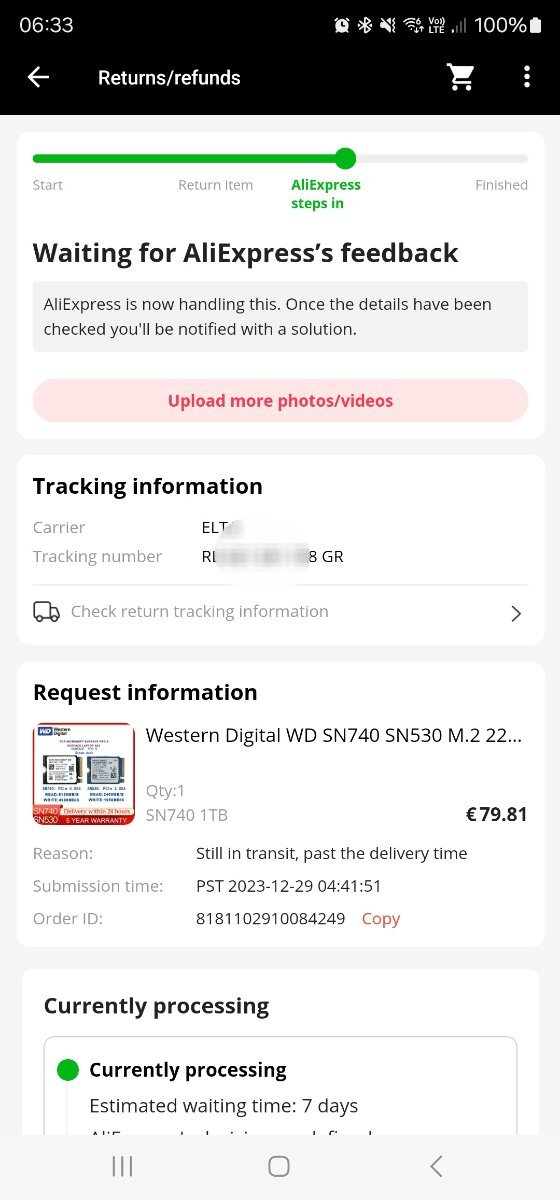Tap the Android recent apps button
This screenshot has height=1200, width=560.
(x=122, y=1166)
